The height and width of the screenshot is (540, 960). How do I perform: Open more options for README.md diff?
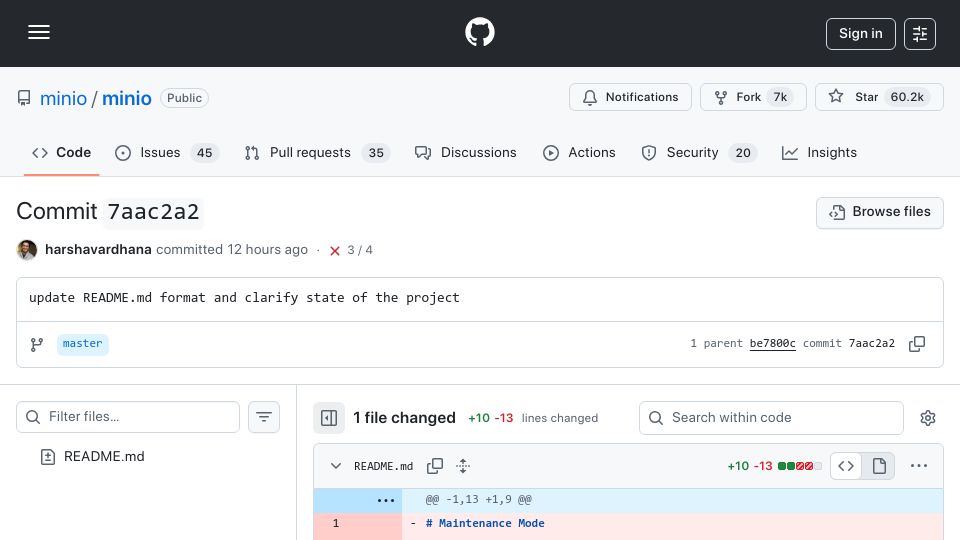918,466
